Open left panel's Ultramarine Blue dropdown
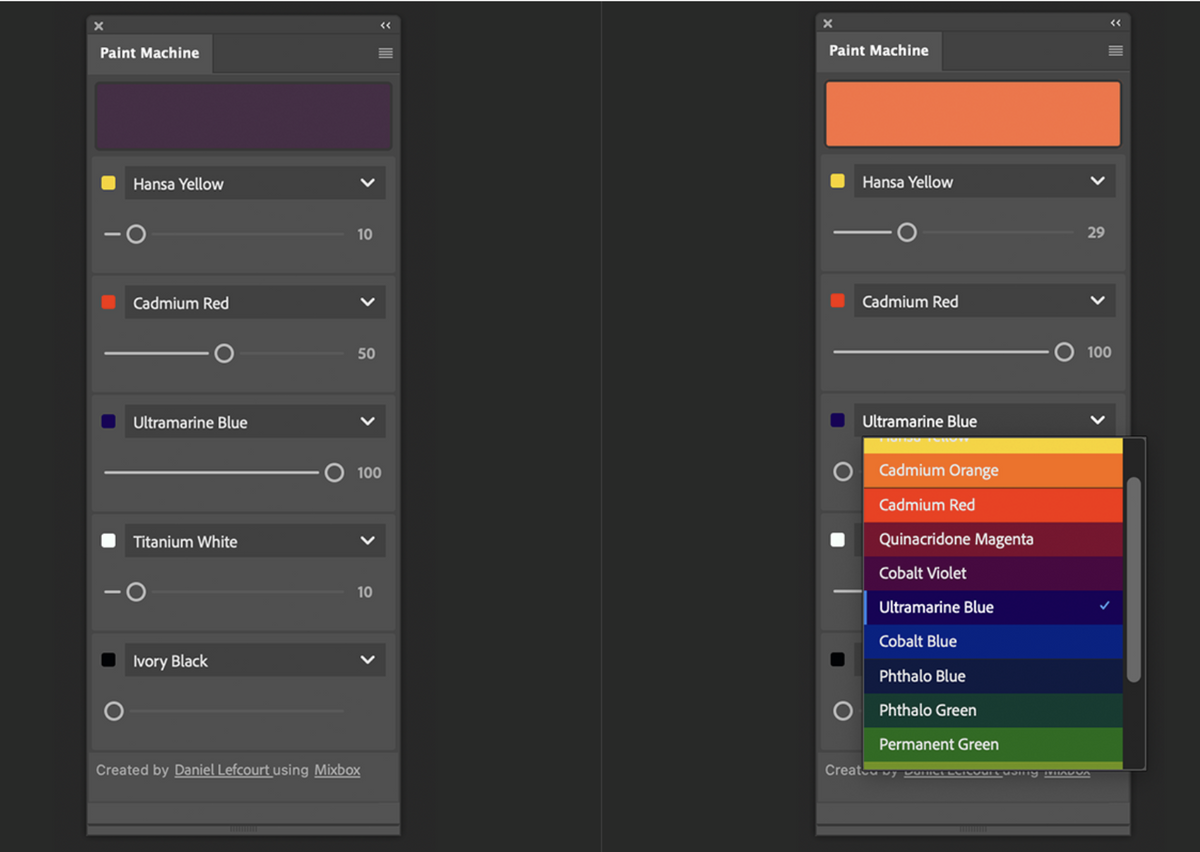The height and width of the screenshot is (852, 1200). point(255,423)
